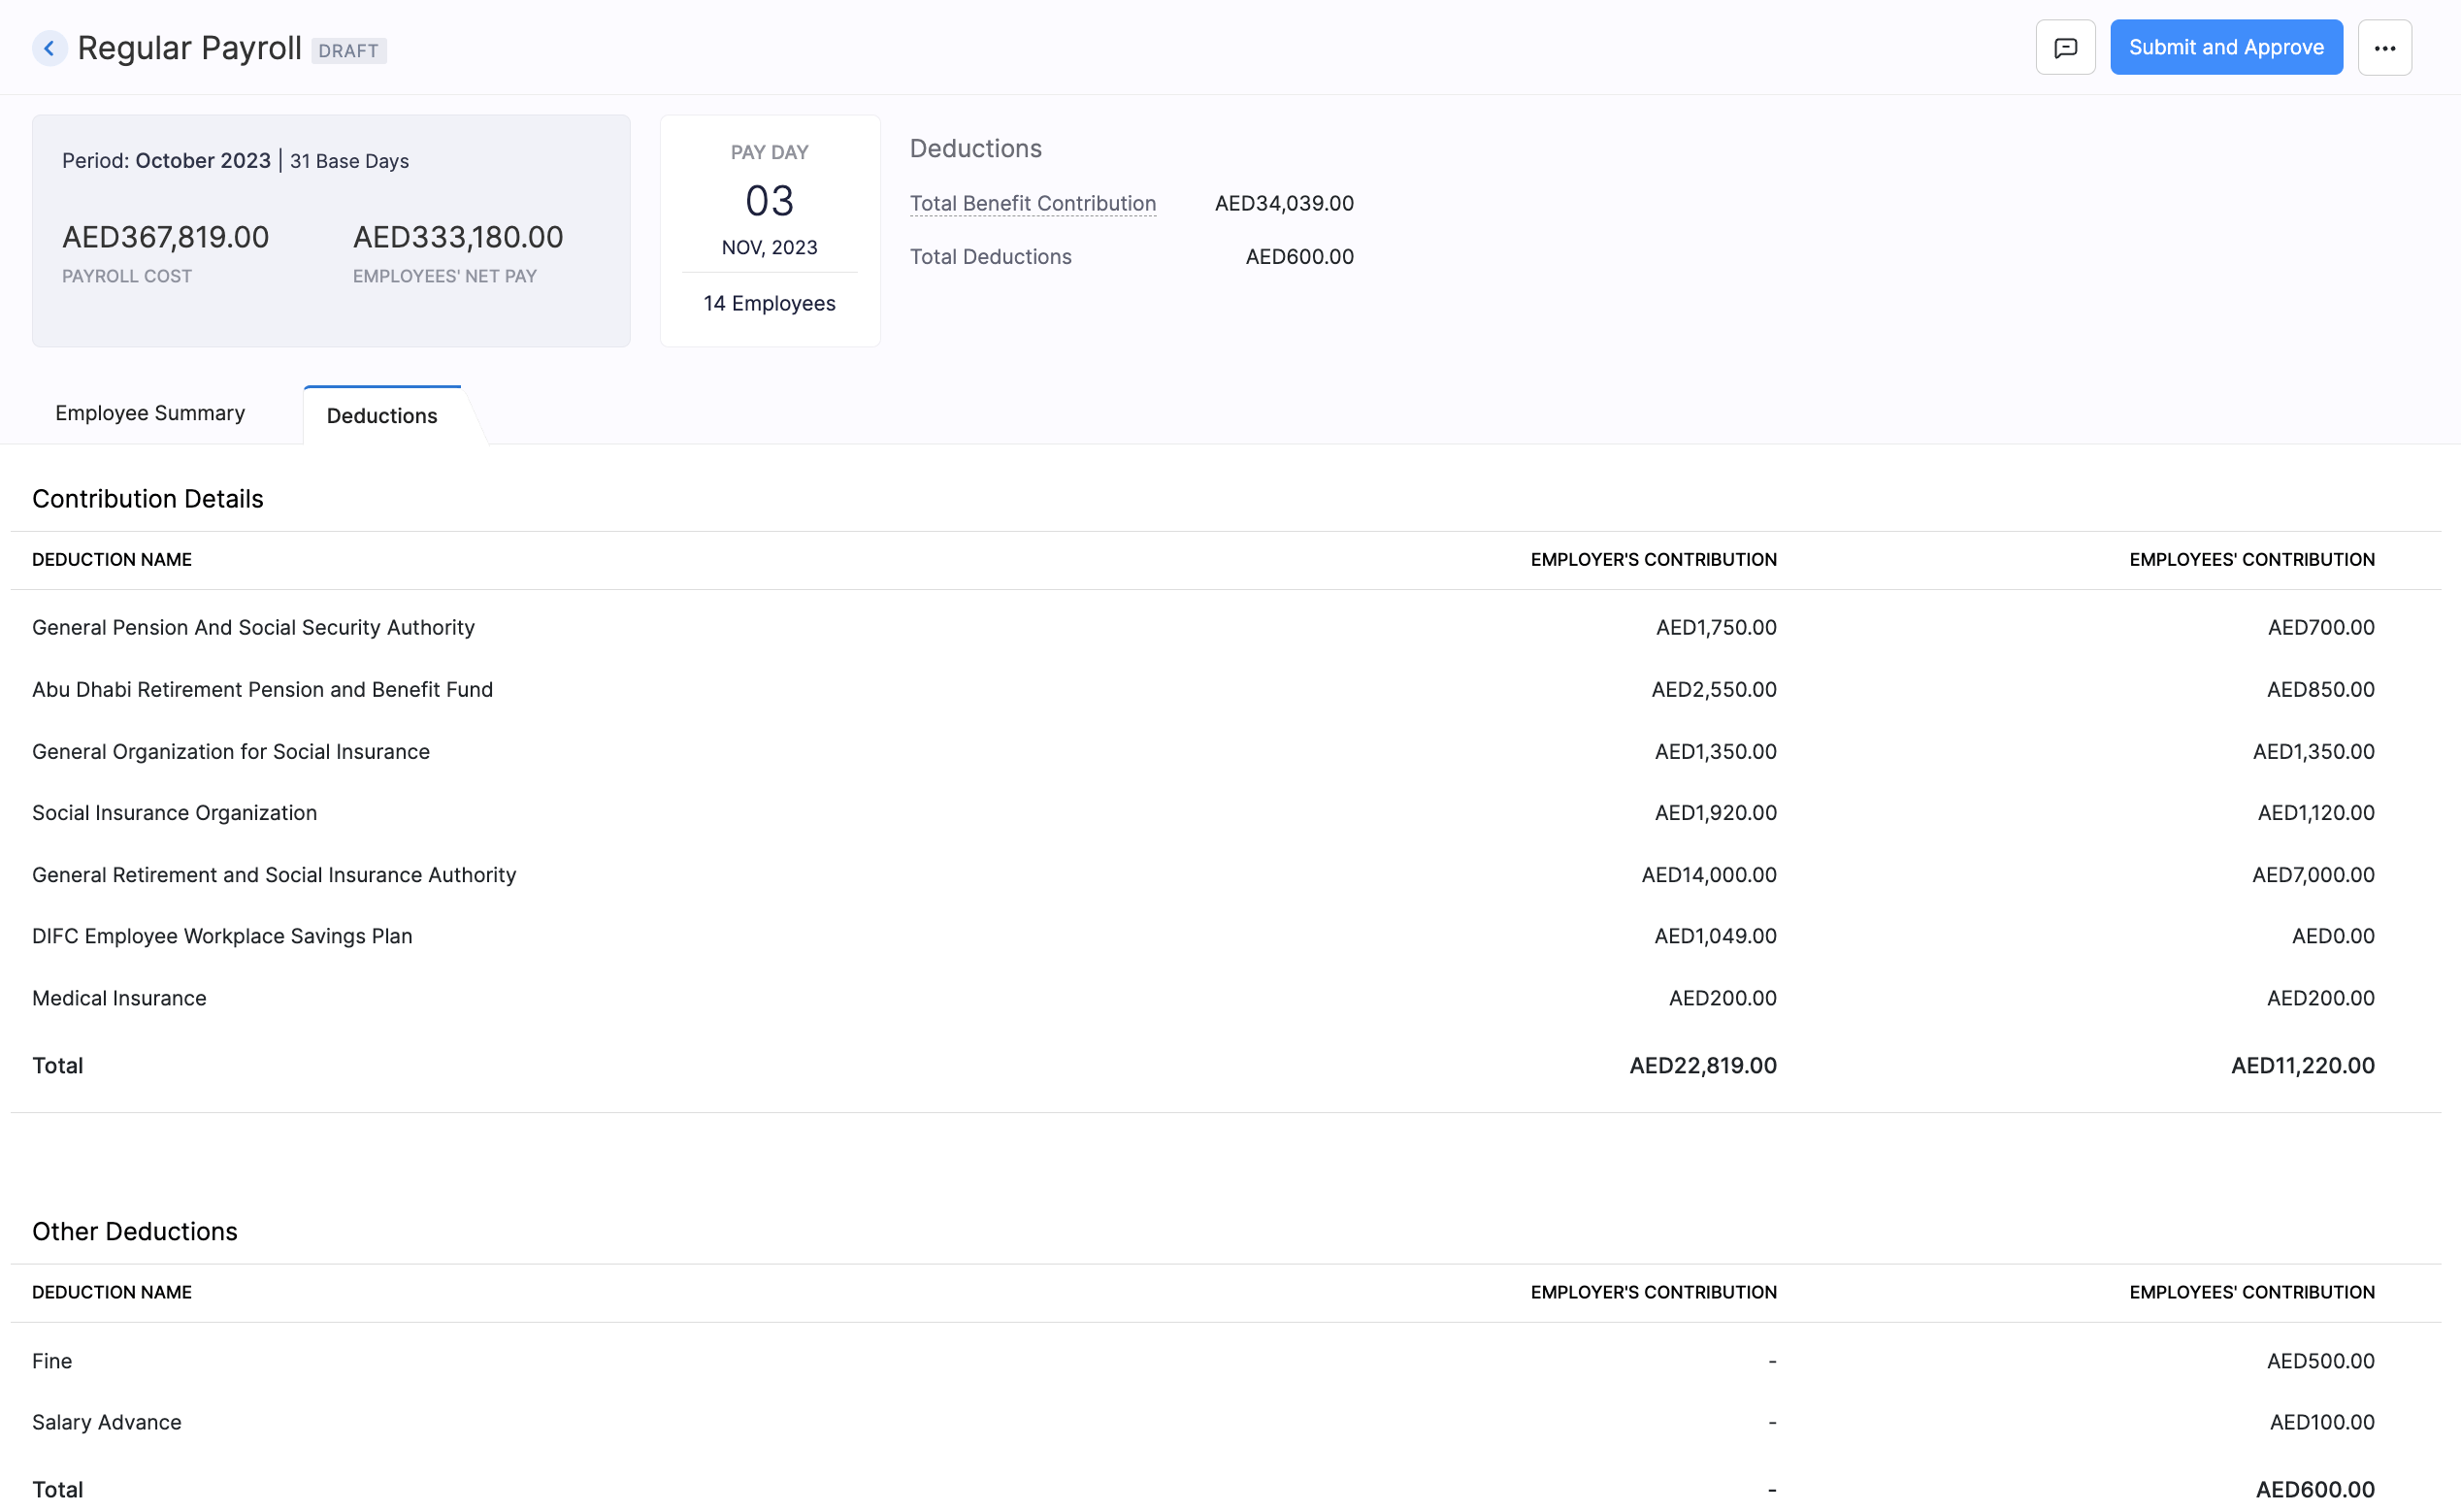This screenshot has width=2461, height=1512.
Task: Open the General Retirement and Social Insurance Authority entry
Action: pyautogui.click(x=274, y=874)
